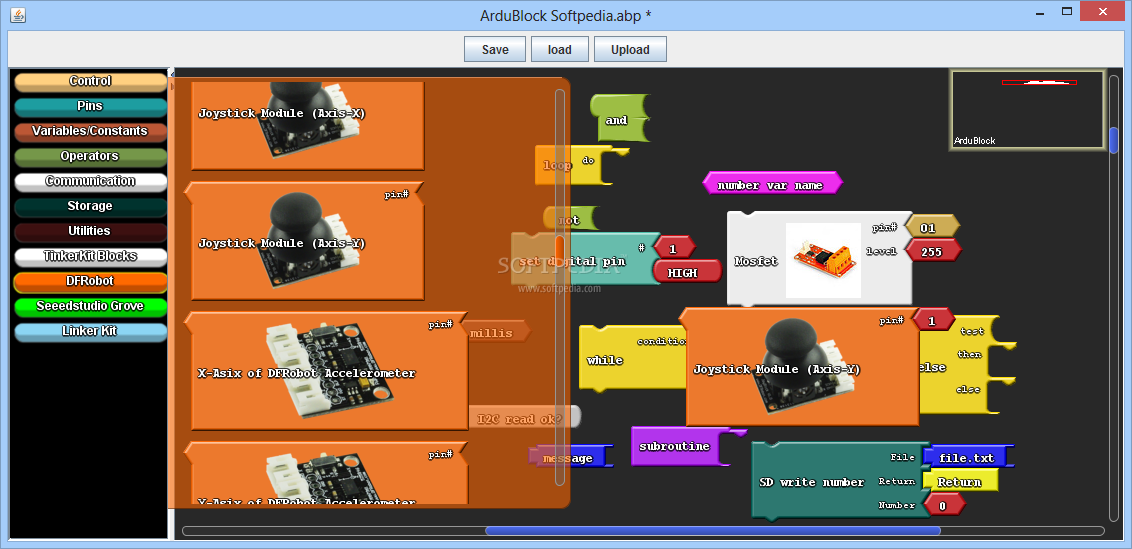Viewport: 1132px width, 549px height.
Task: Click the HIGH value block
Action: 687,272
